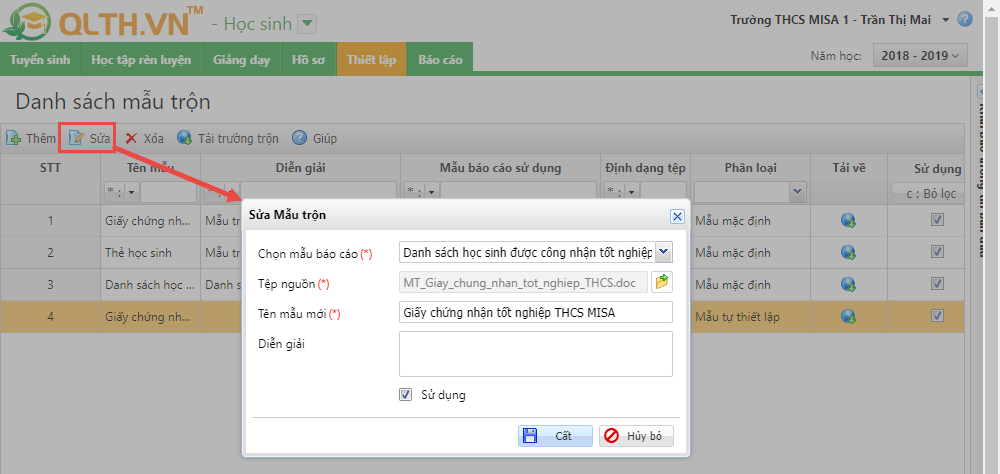The image size is (1000, 474).
Task: Toggle Sử dụng checkbox in dialog
Action: (406, 395)
